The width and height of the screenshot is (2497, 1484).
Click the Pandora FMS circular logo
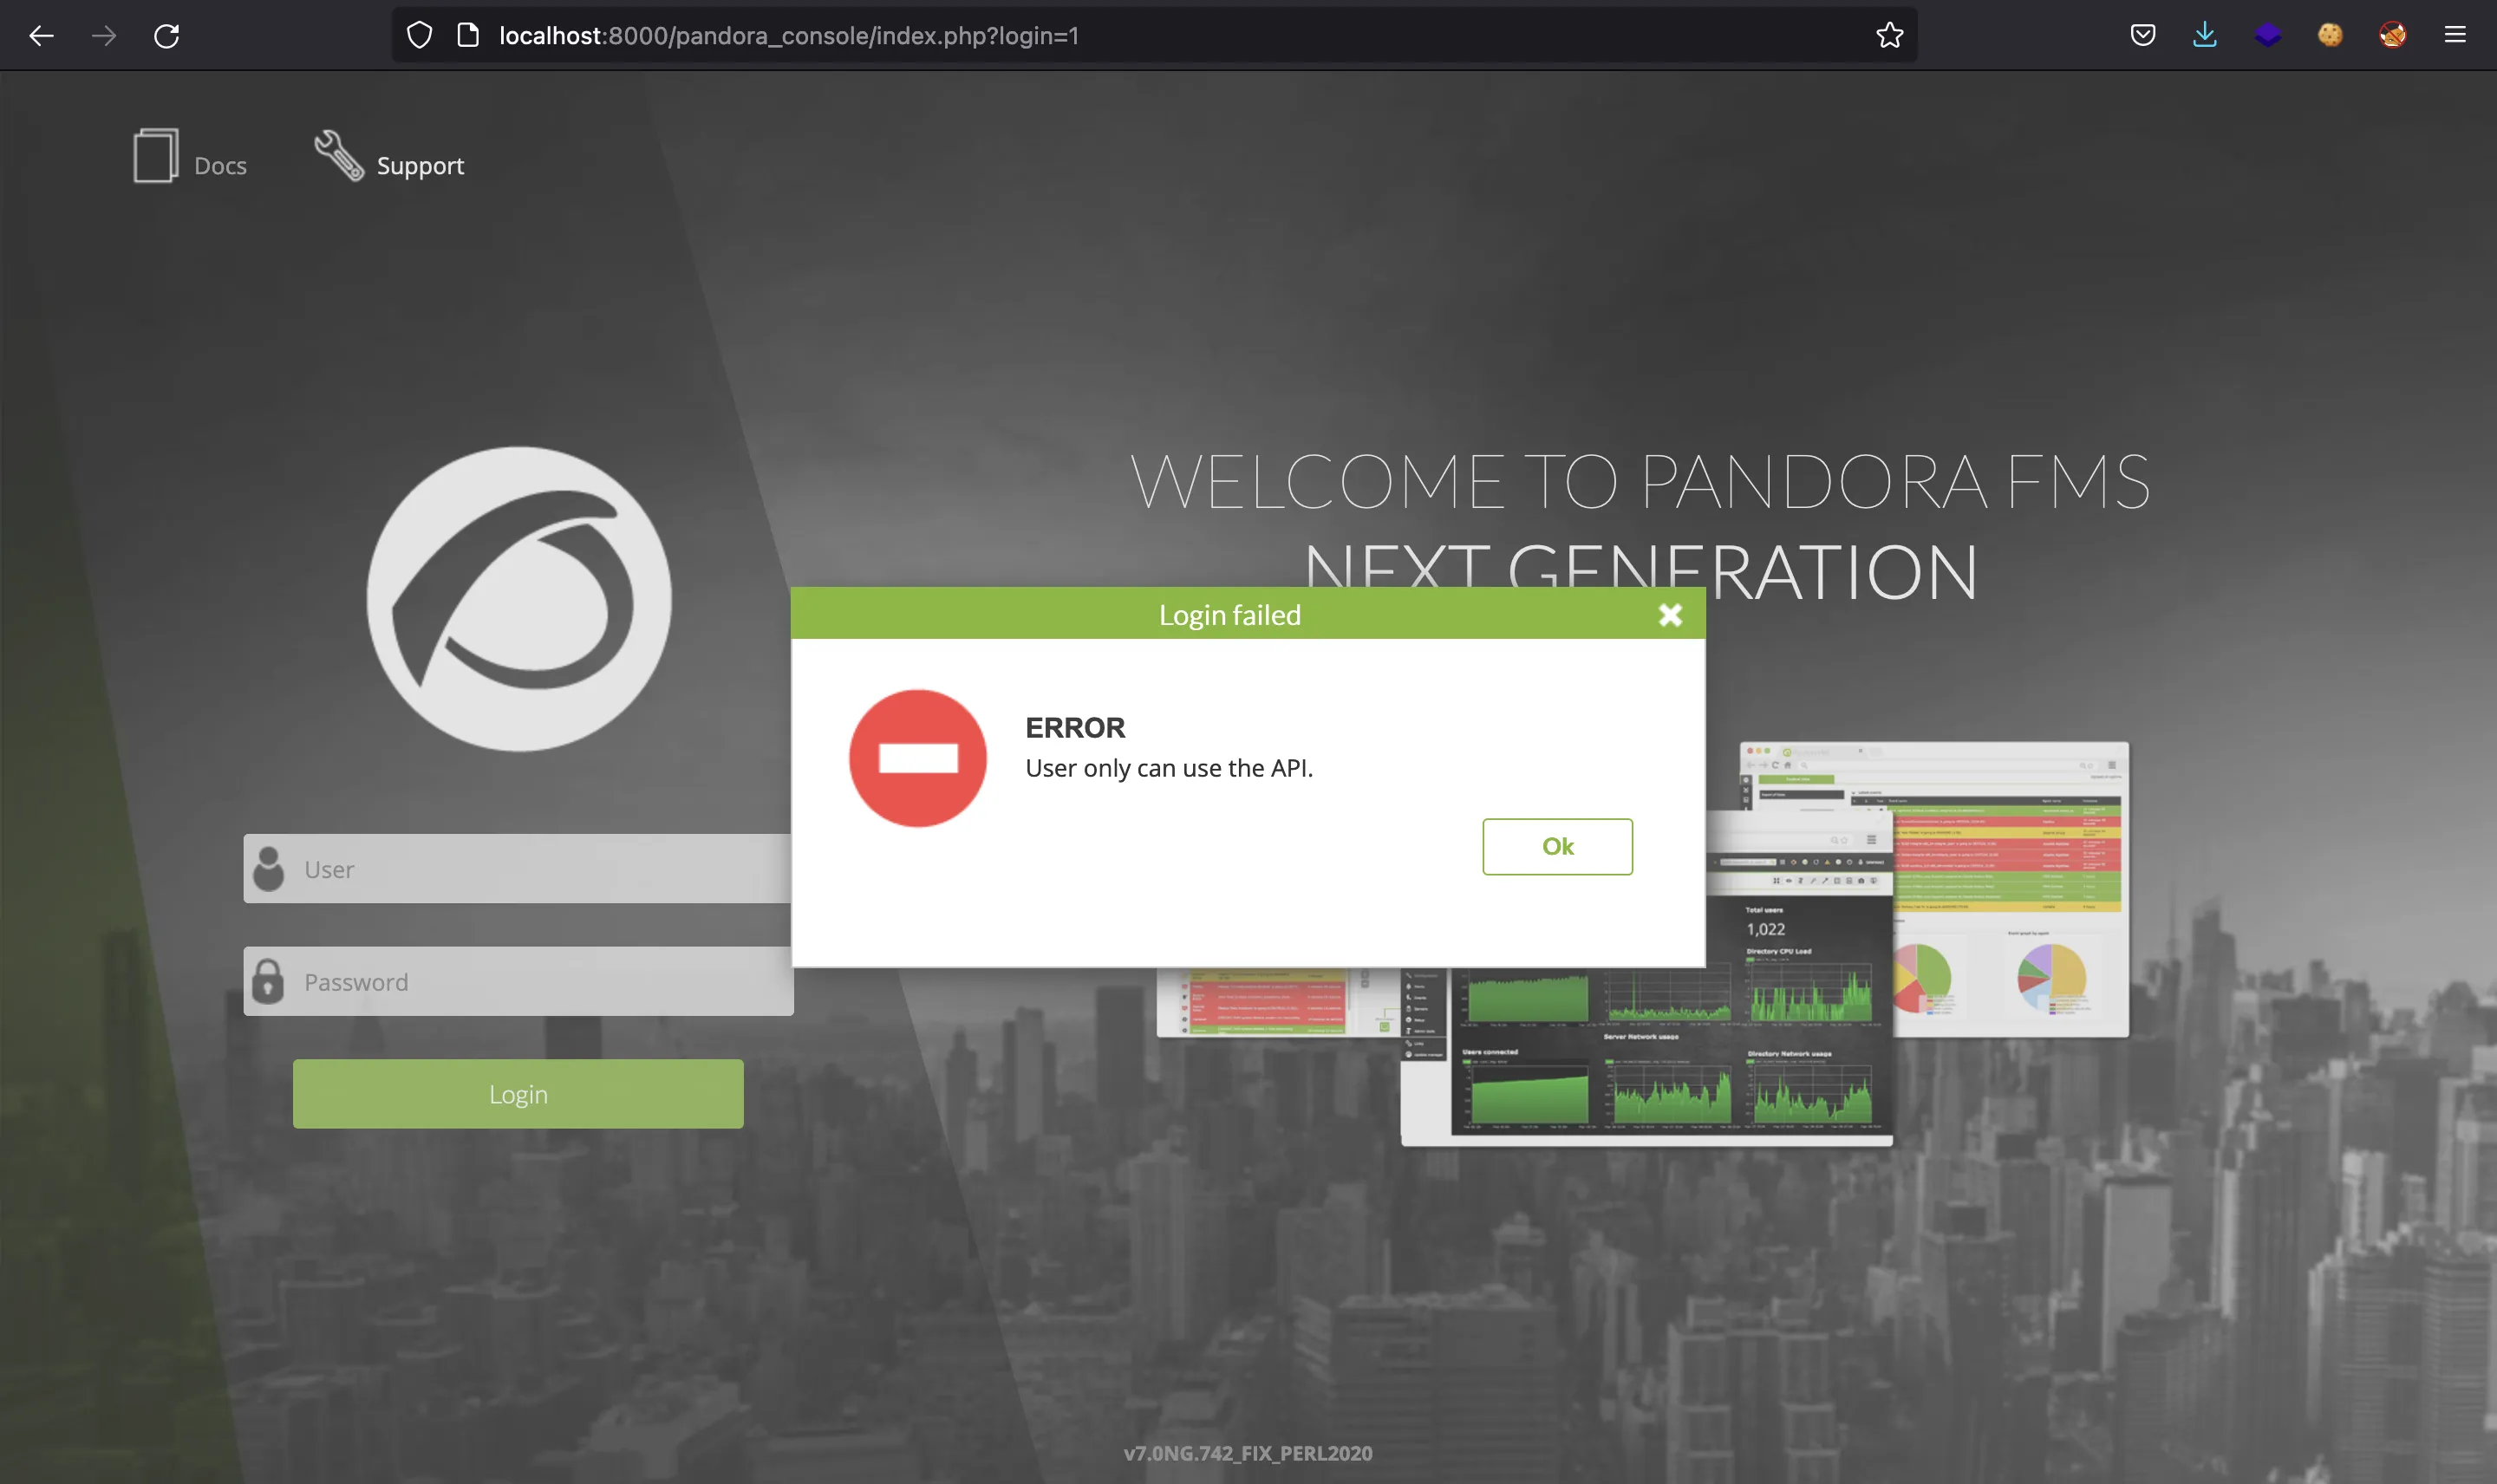point(519,599)
